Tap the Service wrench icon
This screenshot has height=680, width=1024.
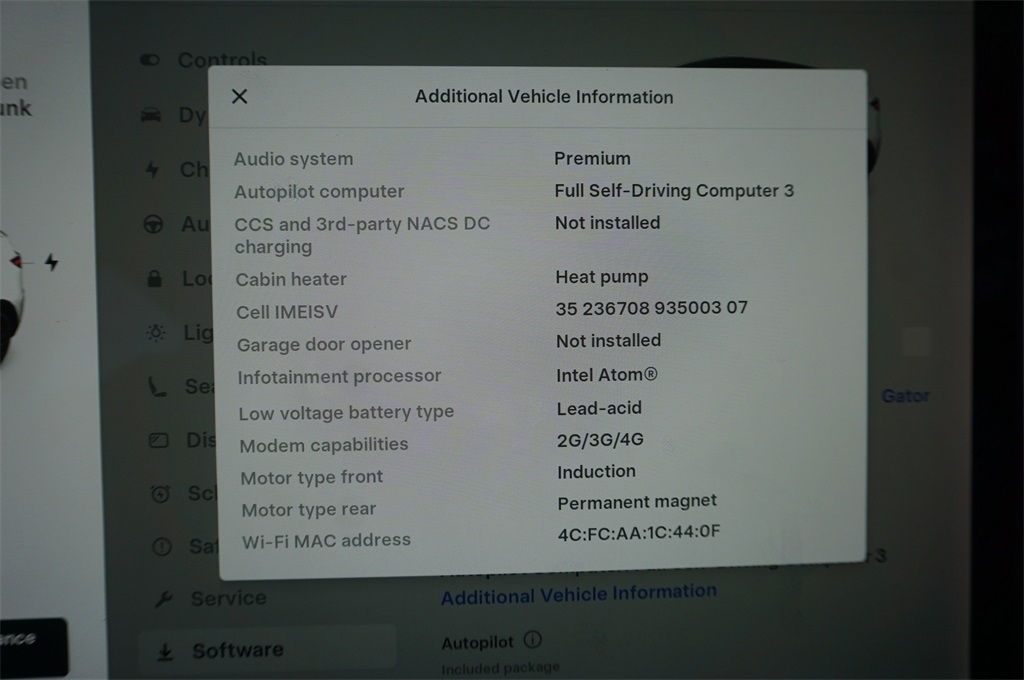163,599
